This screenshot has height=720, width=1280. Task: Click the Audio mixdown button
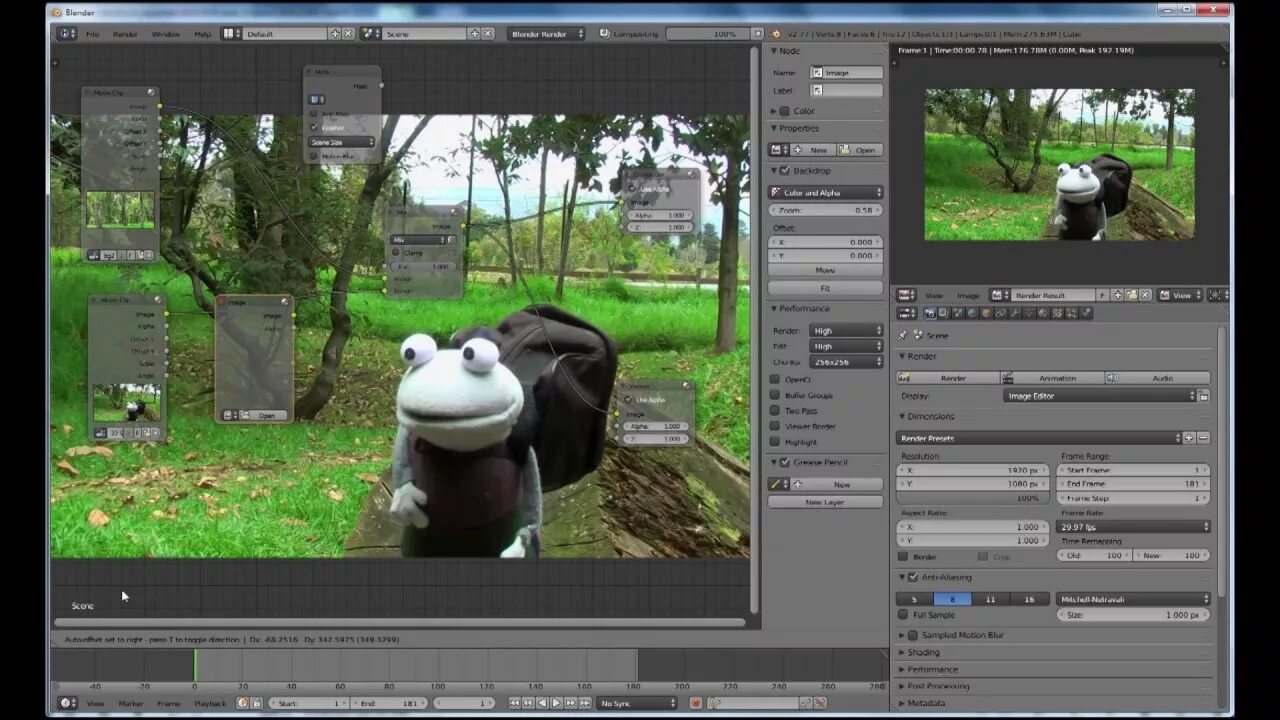[x=1157, y=378]
